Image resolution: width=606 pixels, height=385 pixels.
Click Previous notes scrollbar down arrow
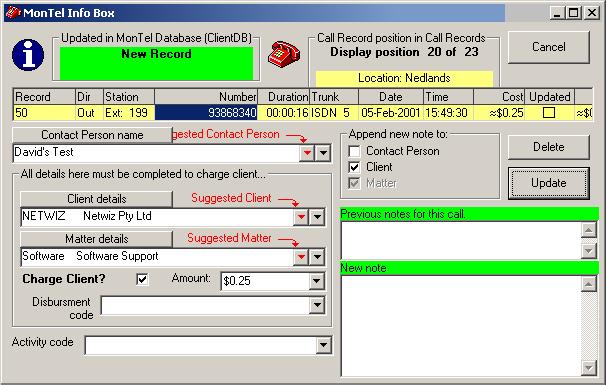(589, 251)
